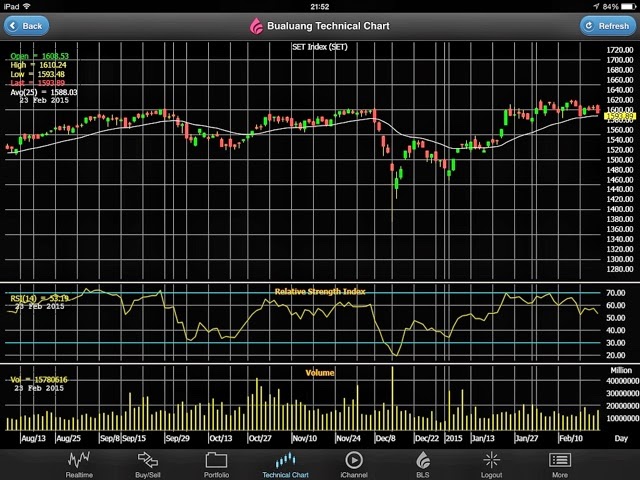
Task: Click the location arrow status icon
Action: click(x=596, y=7)
